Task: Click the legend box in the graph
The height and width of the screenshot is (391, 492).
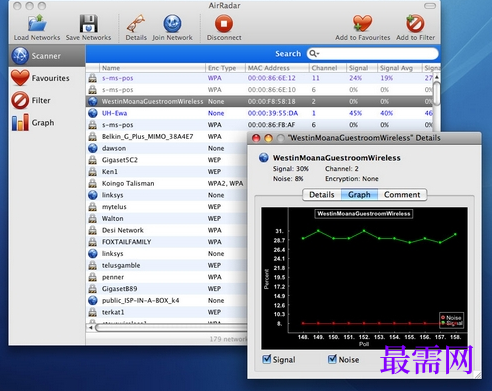Action: coord(451,320)
